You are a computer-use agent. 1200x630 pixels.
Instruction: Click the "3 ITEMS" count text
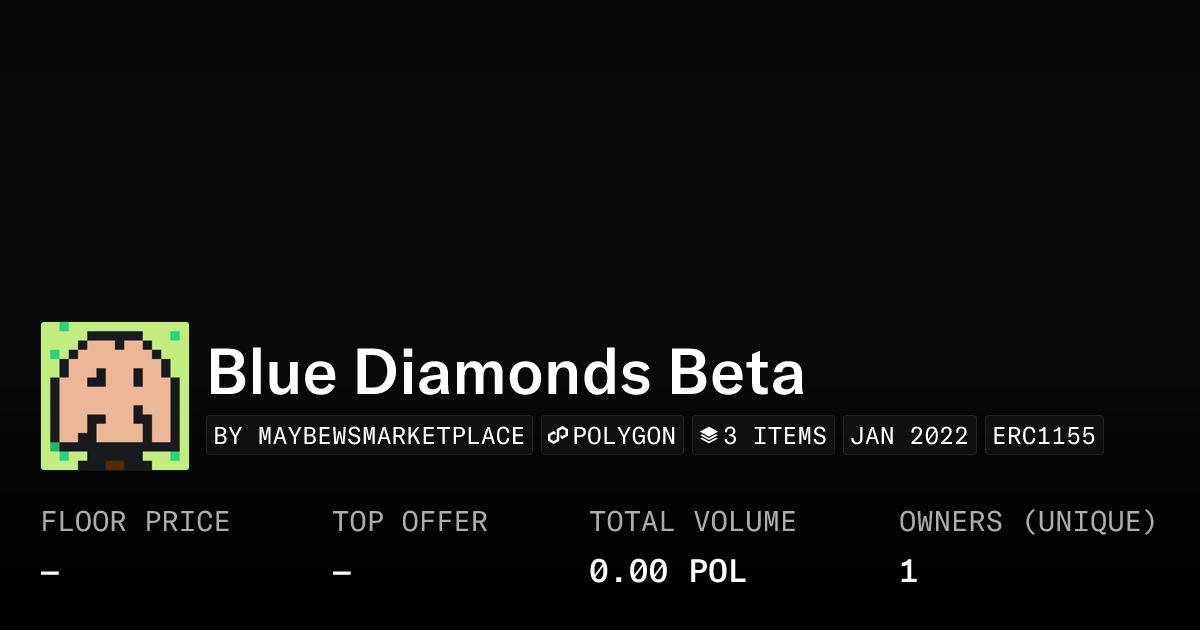click(775, 436)
